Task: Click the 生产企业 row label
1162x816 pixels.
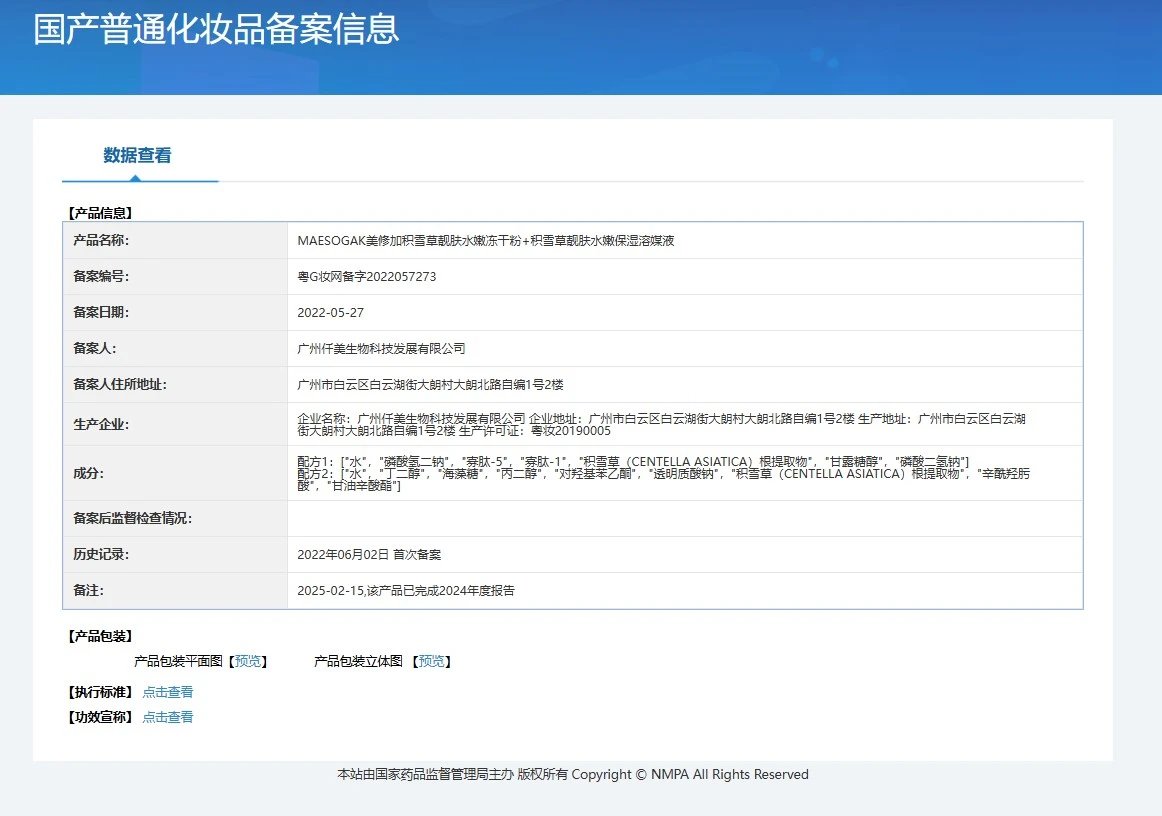Action: (x=101, y=425)
